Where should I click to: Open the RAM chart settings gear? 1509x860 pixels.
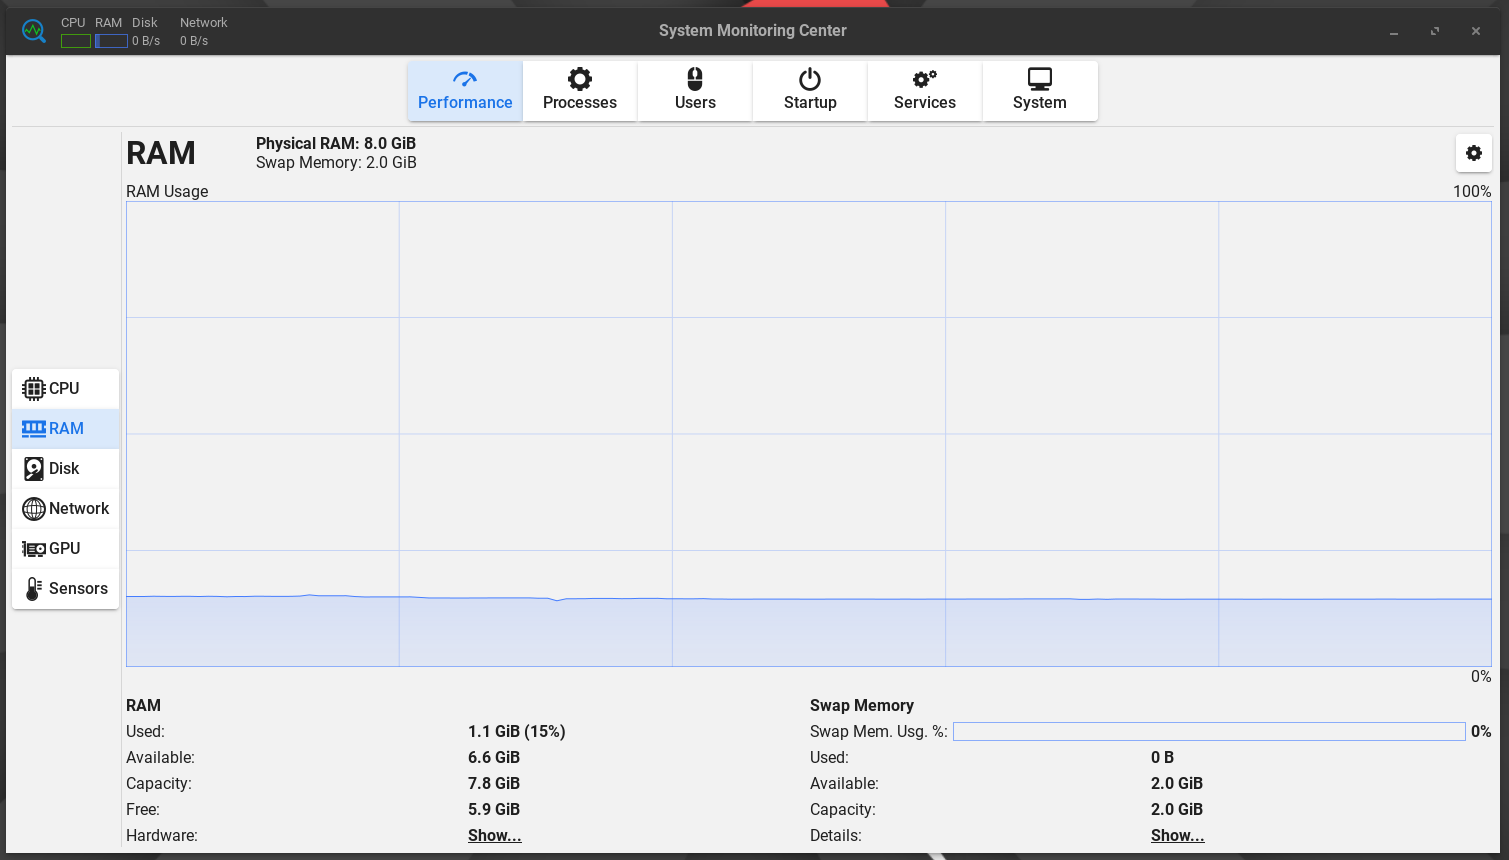pyautogui.click(x=1473, y=153)
